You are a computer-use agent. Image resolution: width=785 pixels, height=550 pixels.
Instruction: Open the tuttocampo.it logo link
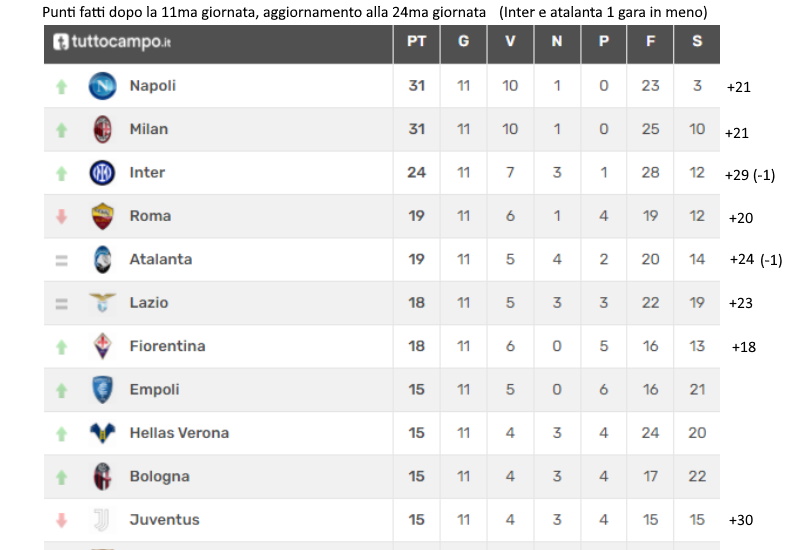(112, 42)
